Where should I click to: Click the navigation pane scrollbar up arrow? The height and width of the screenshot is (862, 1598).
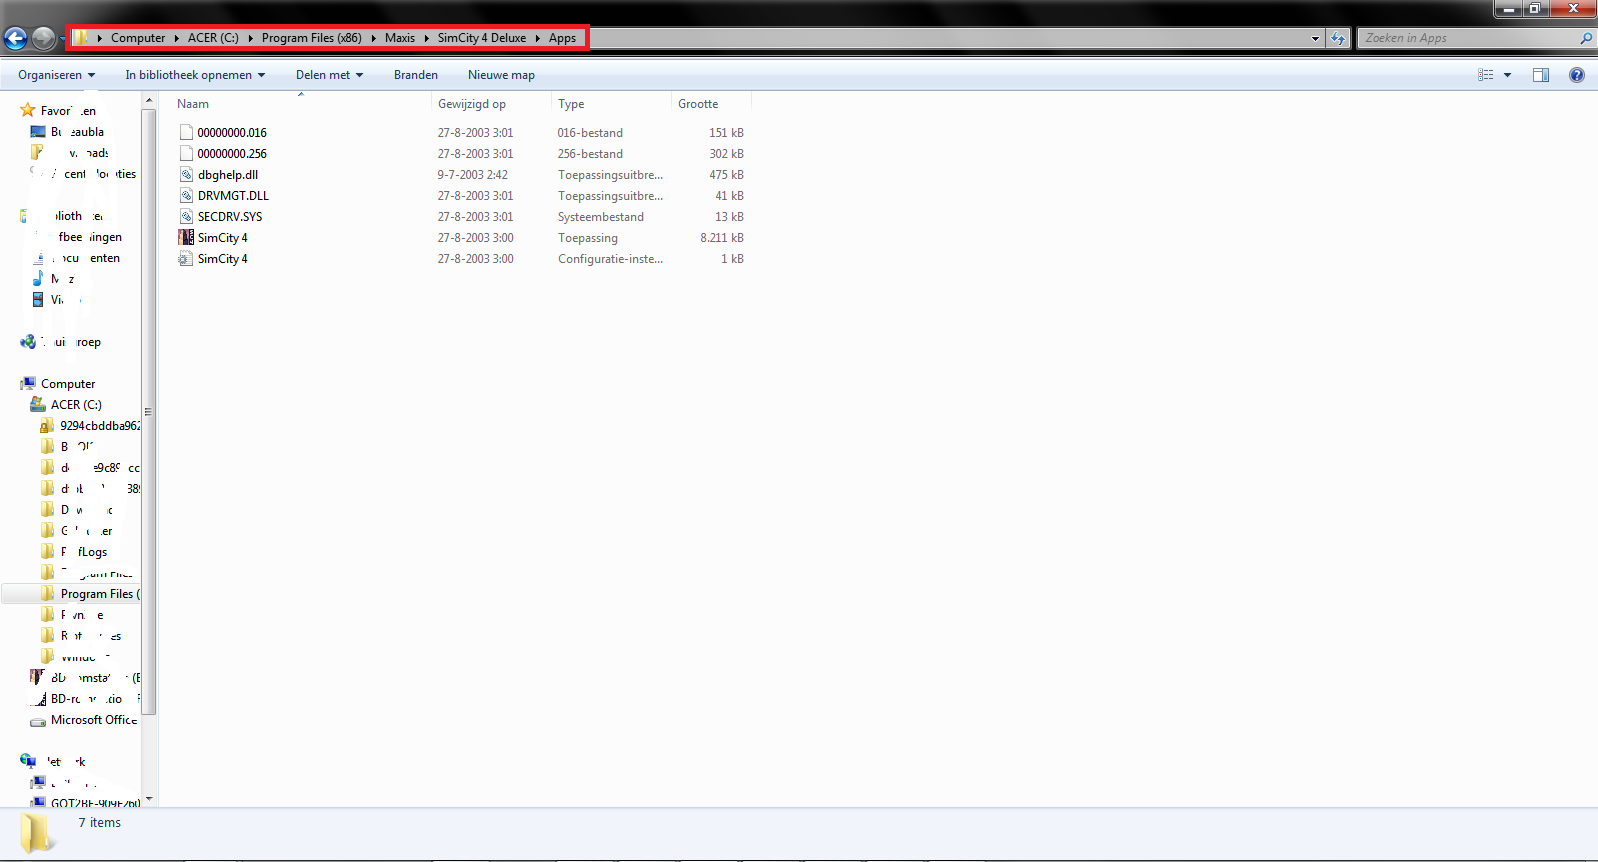click(x=149, y=100)
